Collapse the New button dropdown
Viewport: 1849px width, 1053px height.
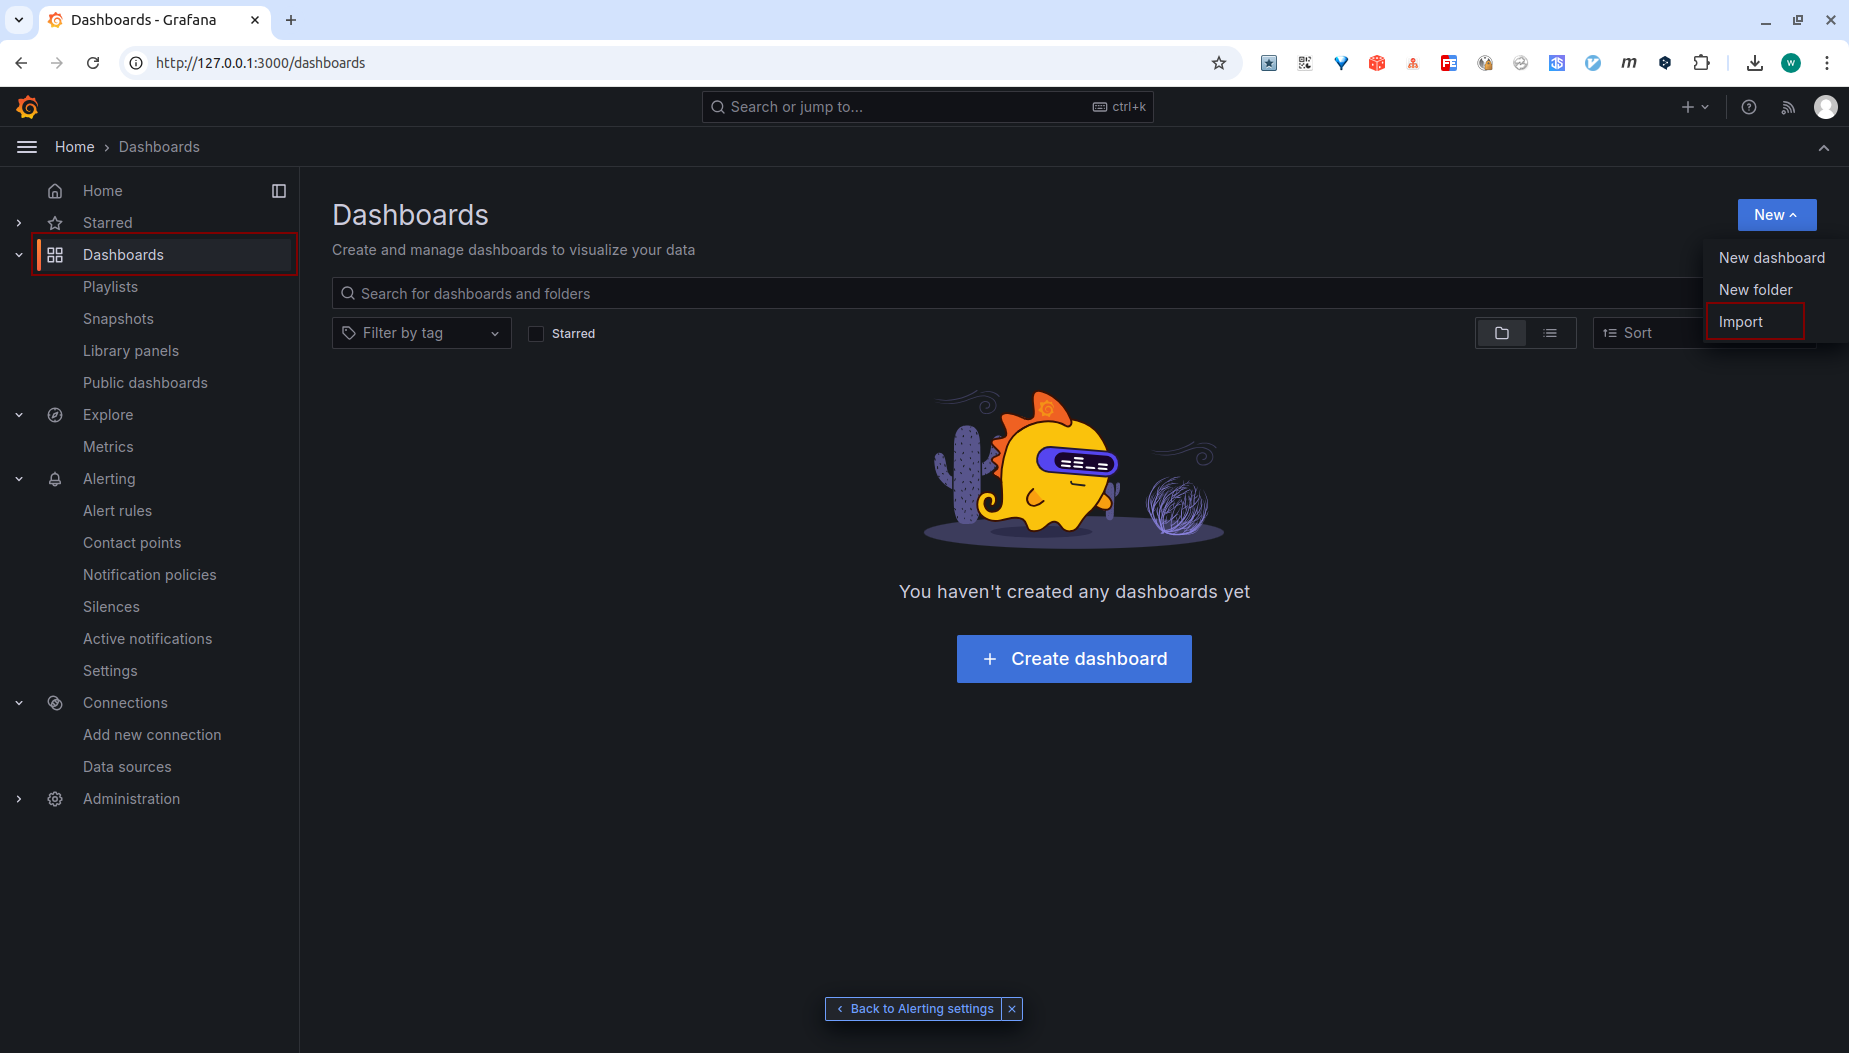[x=1777, y=215]
